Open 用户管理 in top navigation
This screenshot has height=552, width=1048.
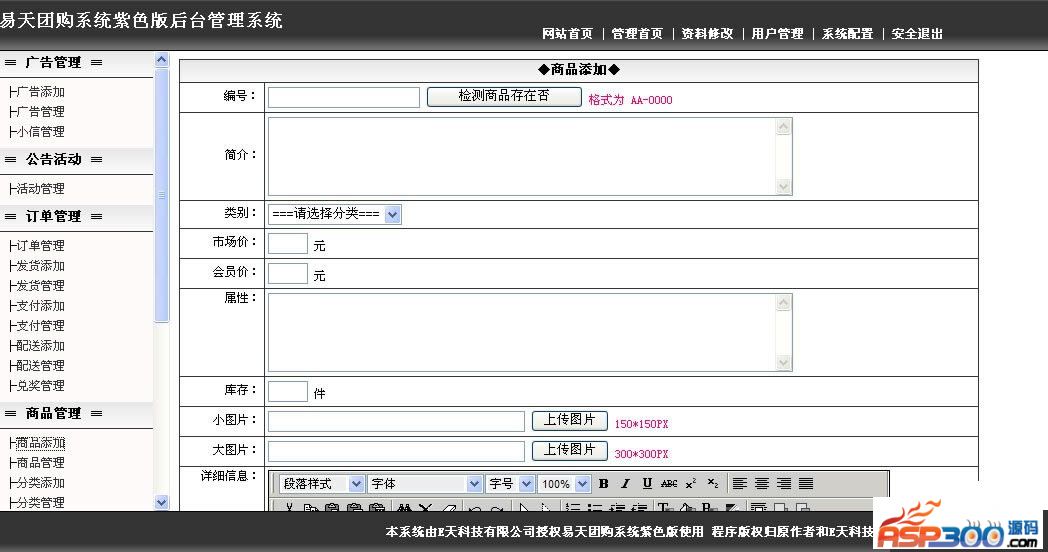click(x=777, y=33)
